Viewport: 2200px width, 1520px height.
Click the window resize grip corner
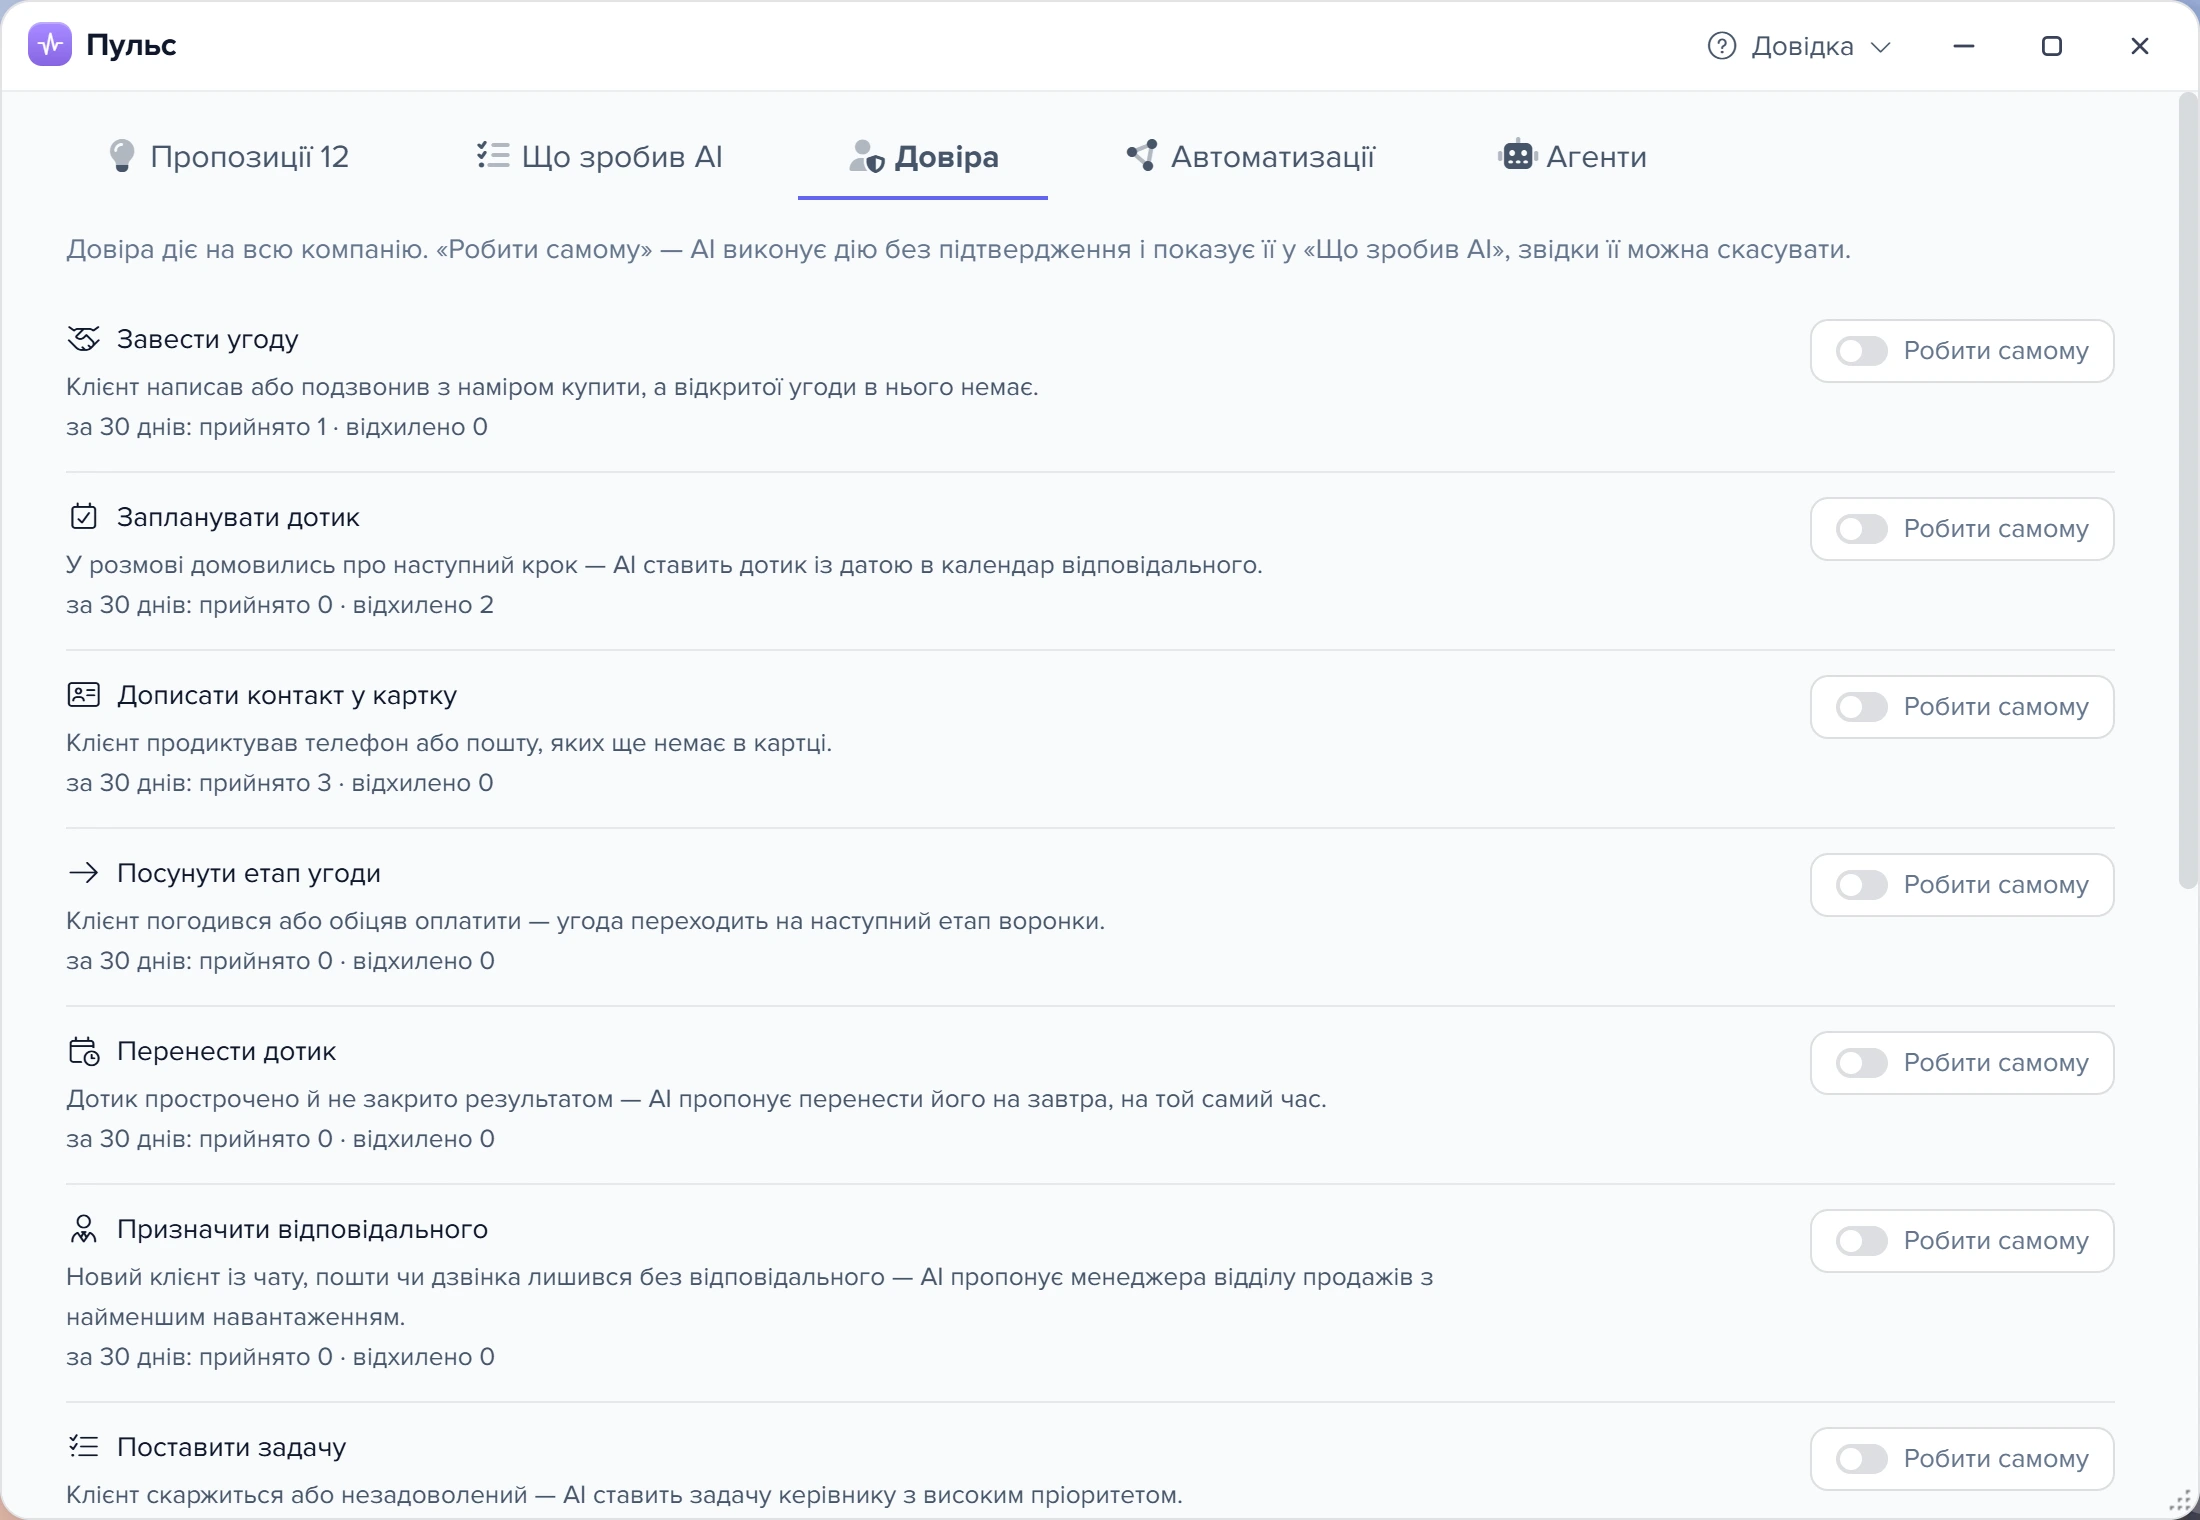click(x=2180, y=1501)
